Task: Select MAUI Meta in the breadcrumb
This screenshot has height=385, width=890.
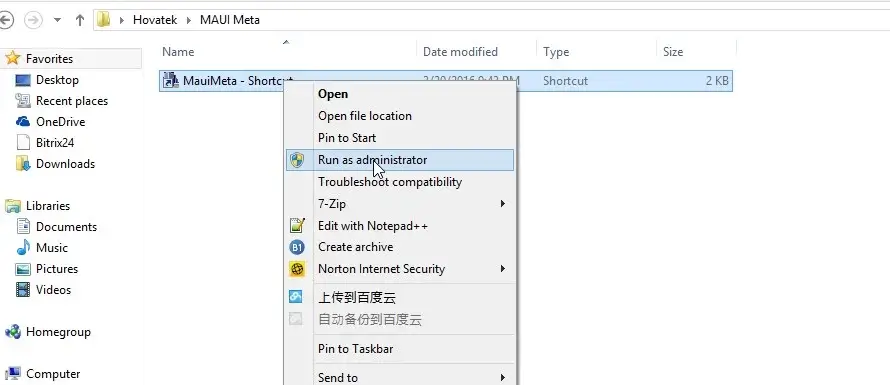Action: [229, 20]
